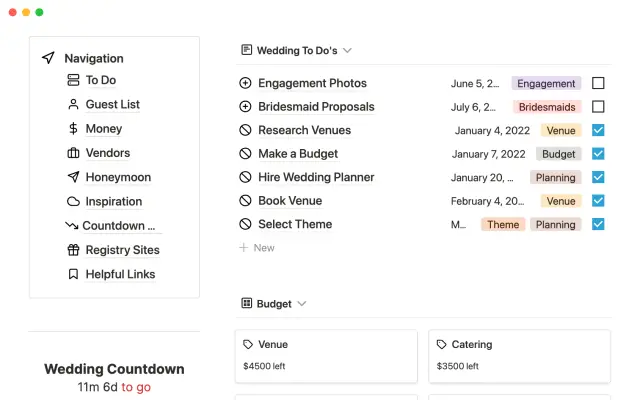The image size is (640, 400).
Task: Open the Guest List page link
Action: click(113, 104)
